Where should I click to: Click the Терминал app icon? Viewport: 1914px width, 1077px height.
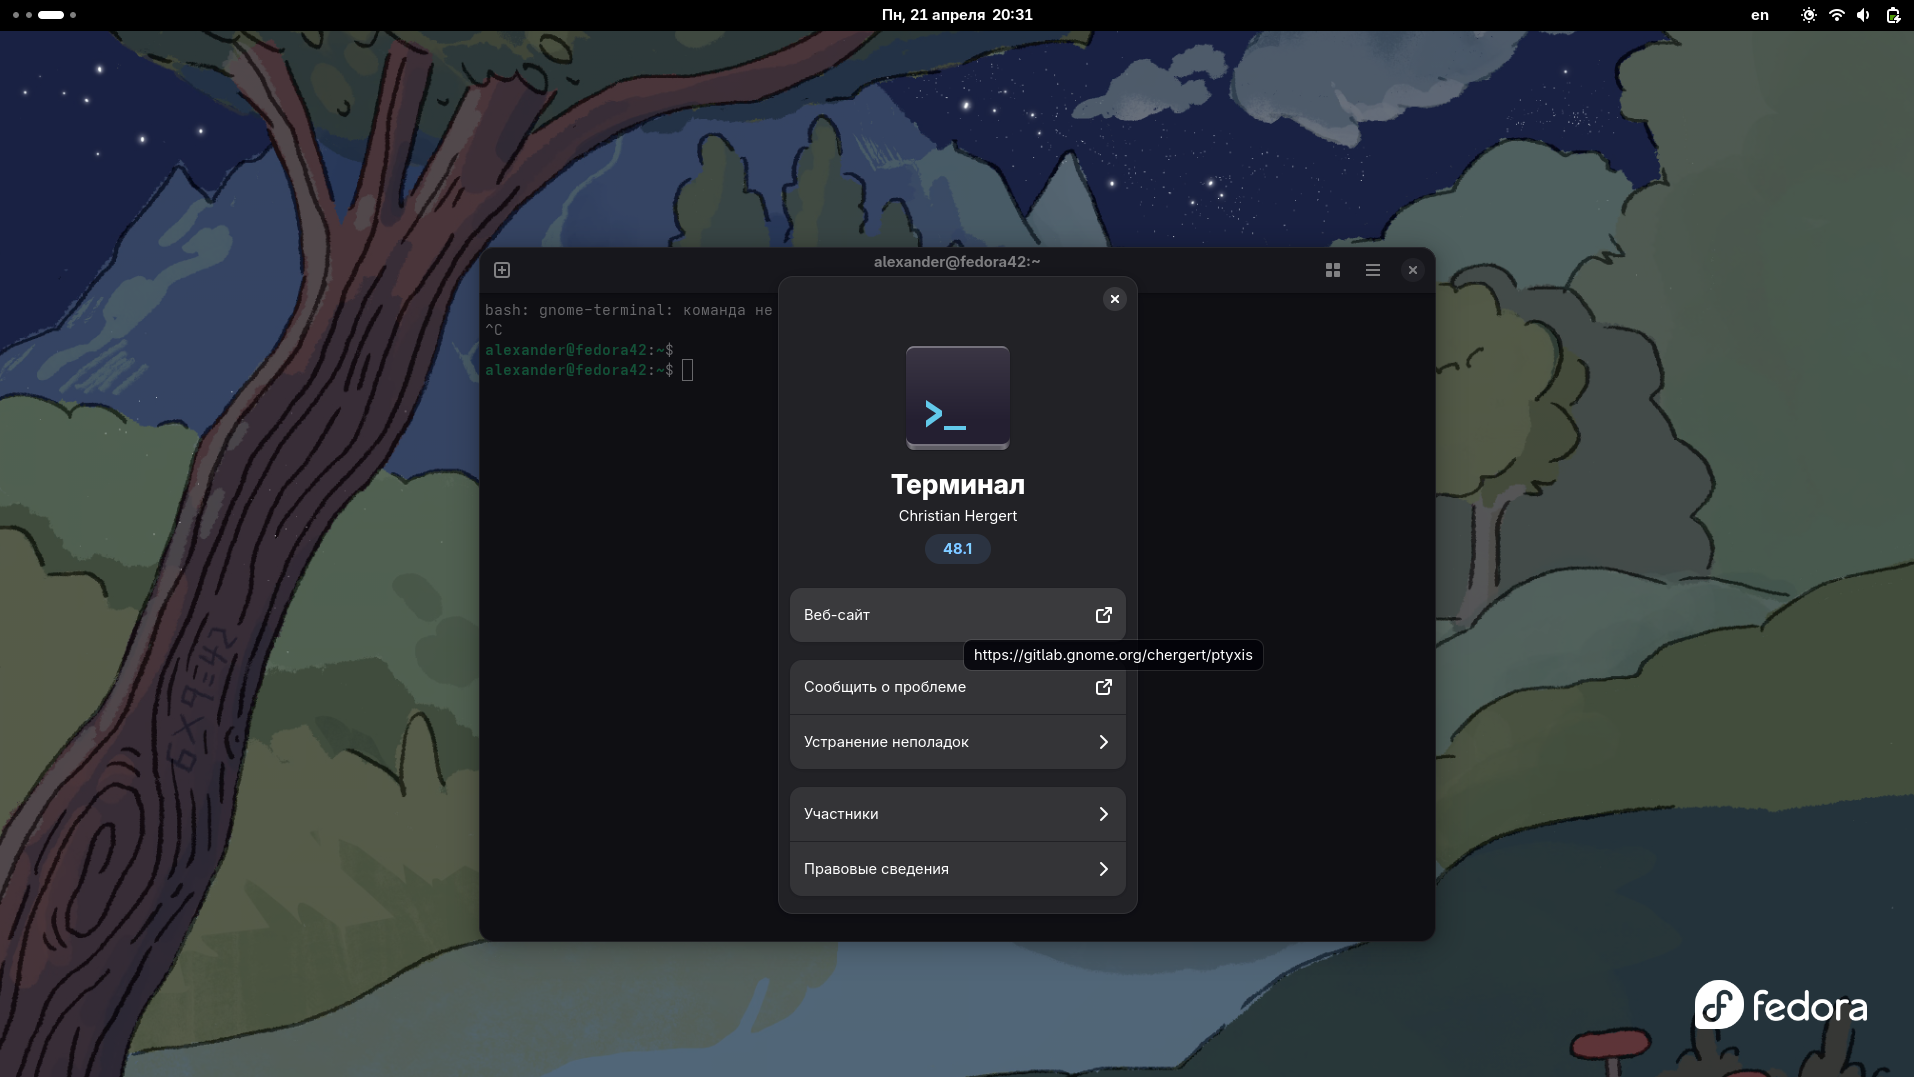tap(958, 398)
